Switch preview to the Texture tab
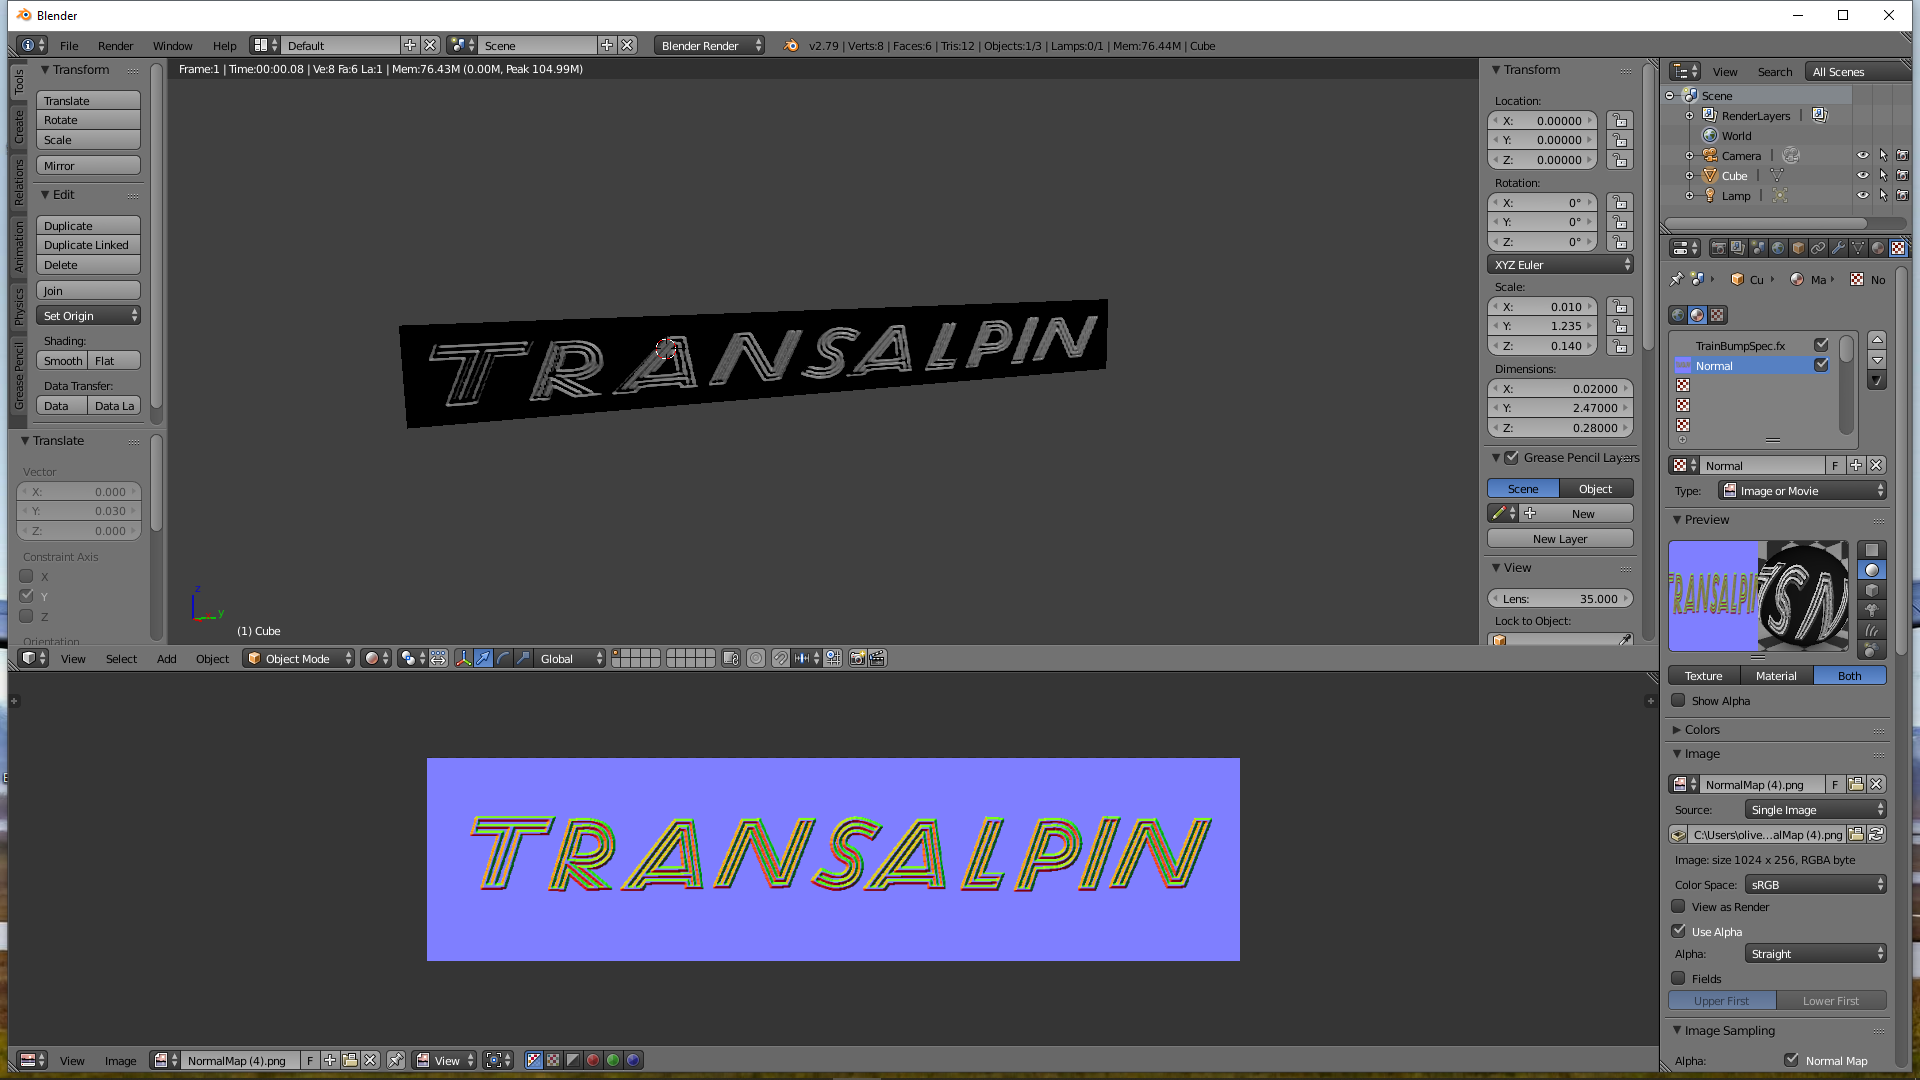The image size is (1920, 1080). 1703,676
